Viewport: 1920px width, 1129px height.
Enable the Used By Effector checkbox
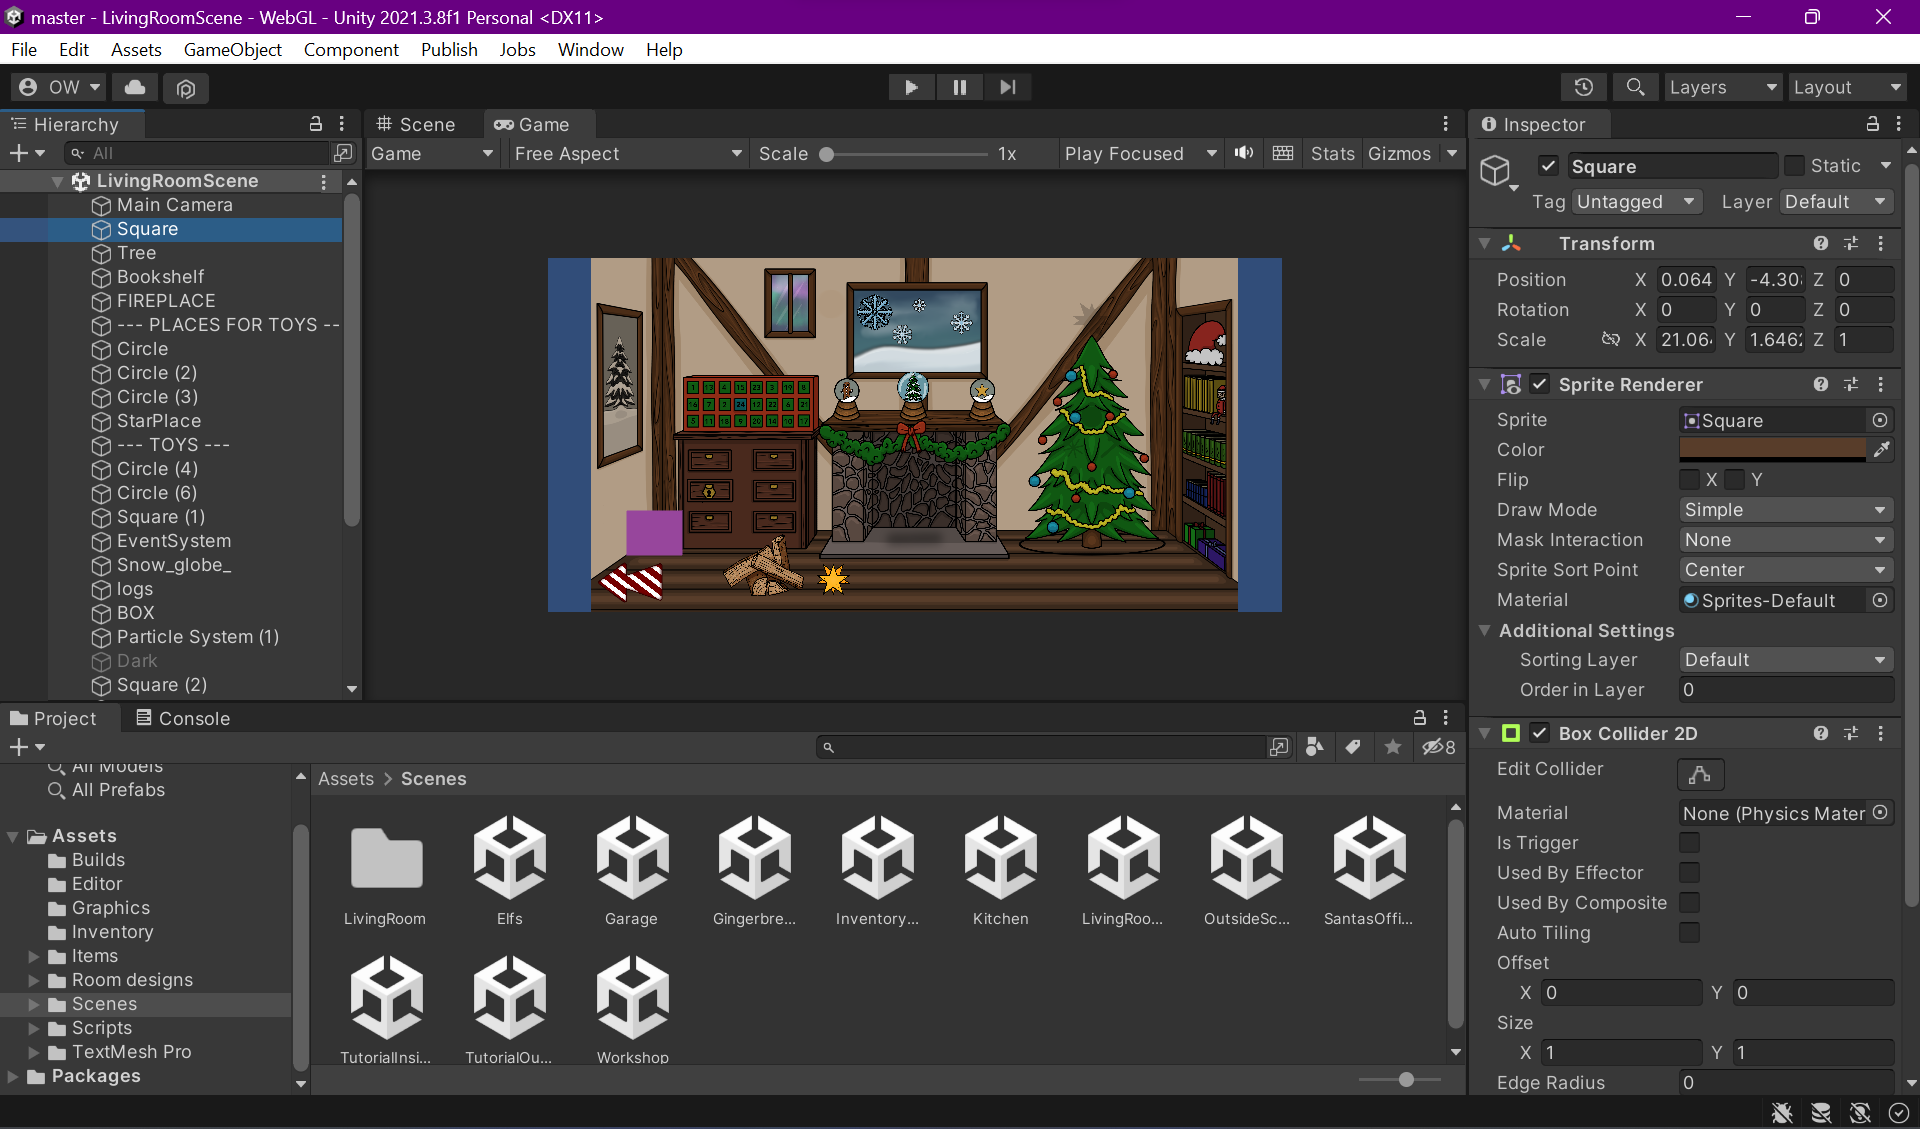[x=1690, y=873]
